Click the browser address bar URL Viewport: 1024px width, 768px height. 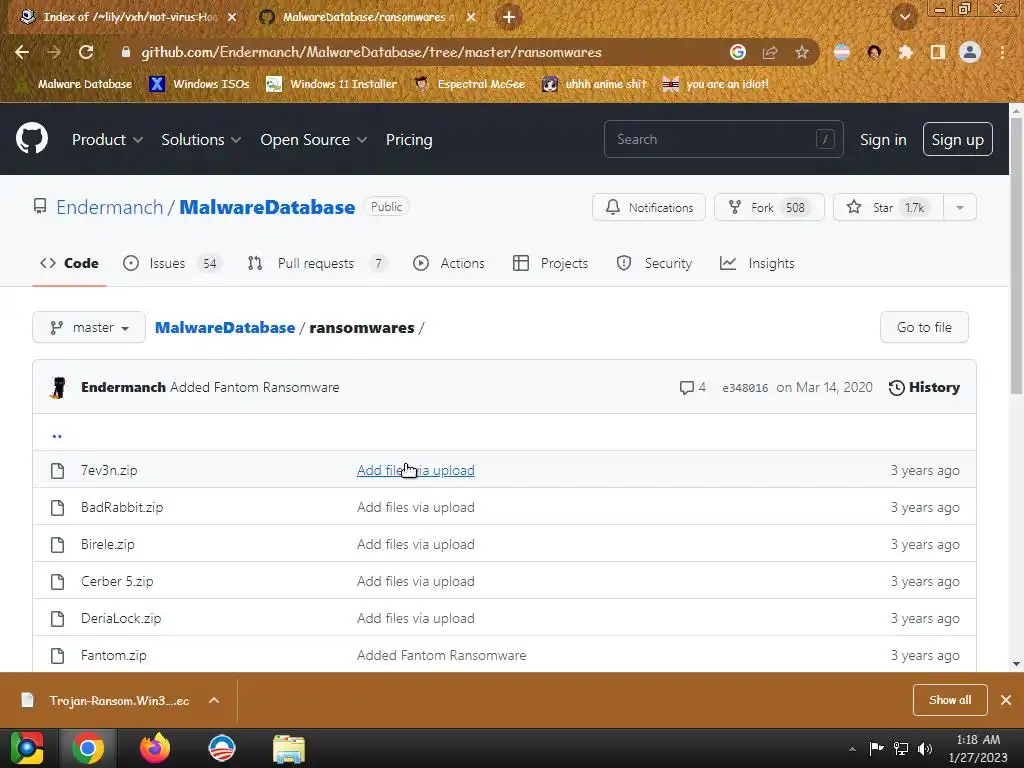371,52
